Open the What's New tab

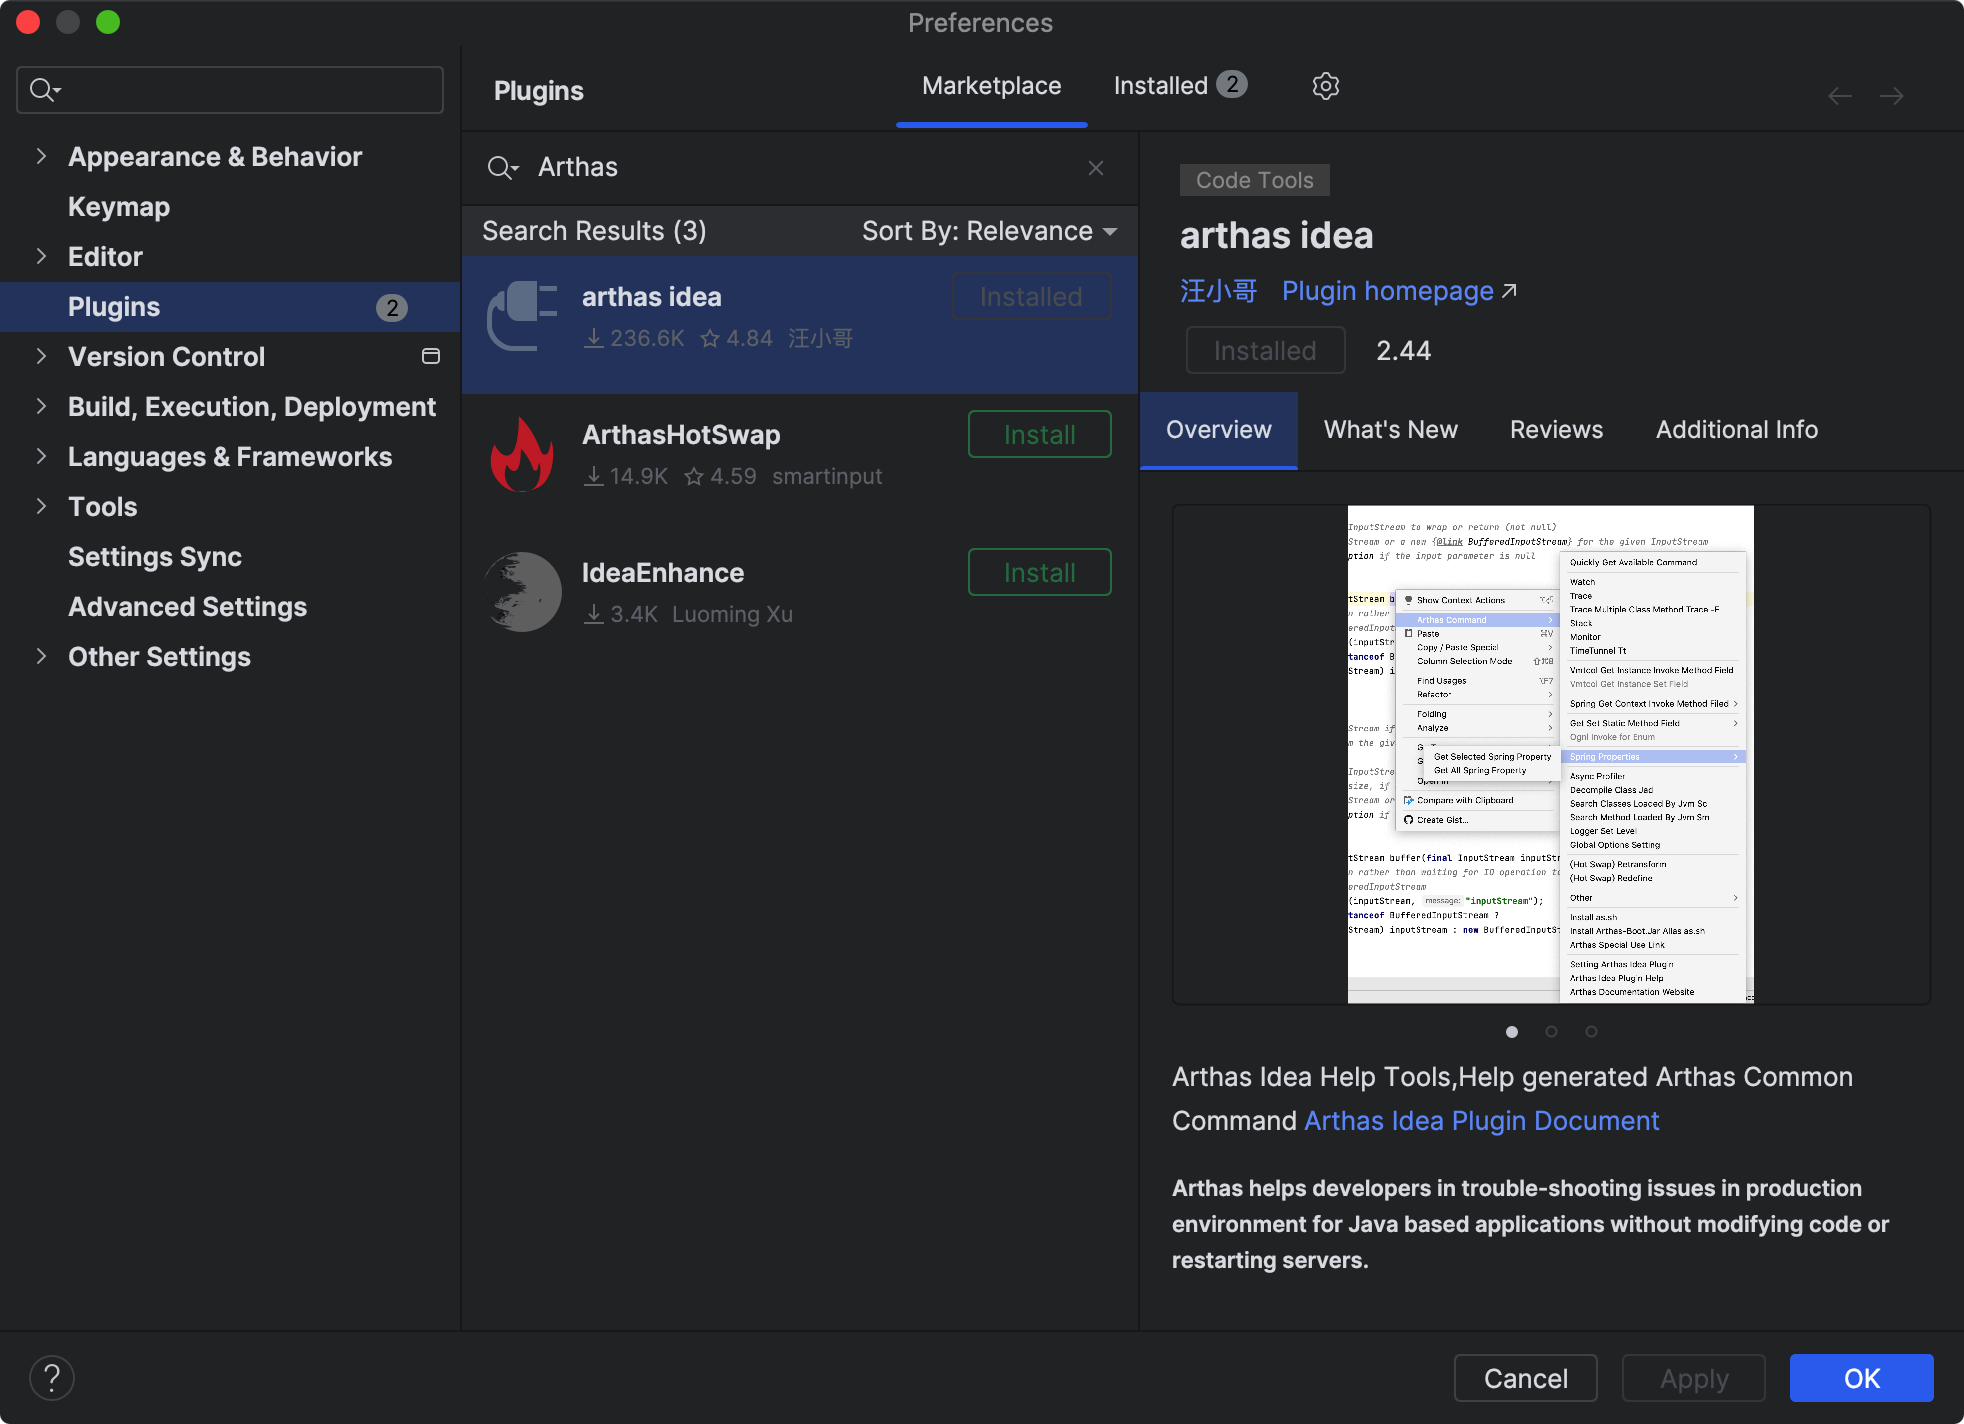point(1390,430)
